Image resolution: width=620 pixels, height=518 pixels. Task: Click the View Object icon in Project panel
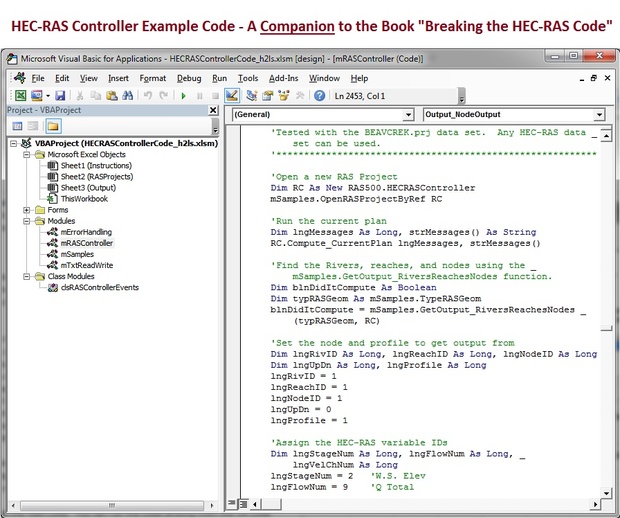pos(33,126)
